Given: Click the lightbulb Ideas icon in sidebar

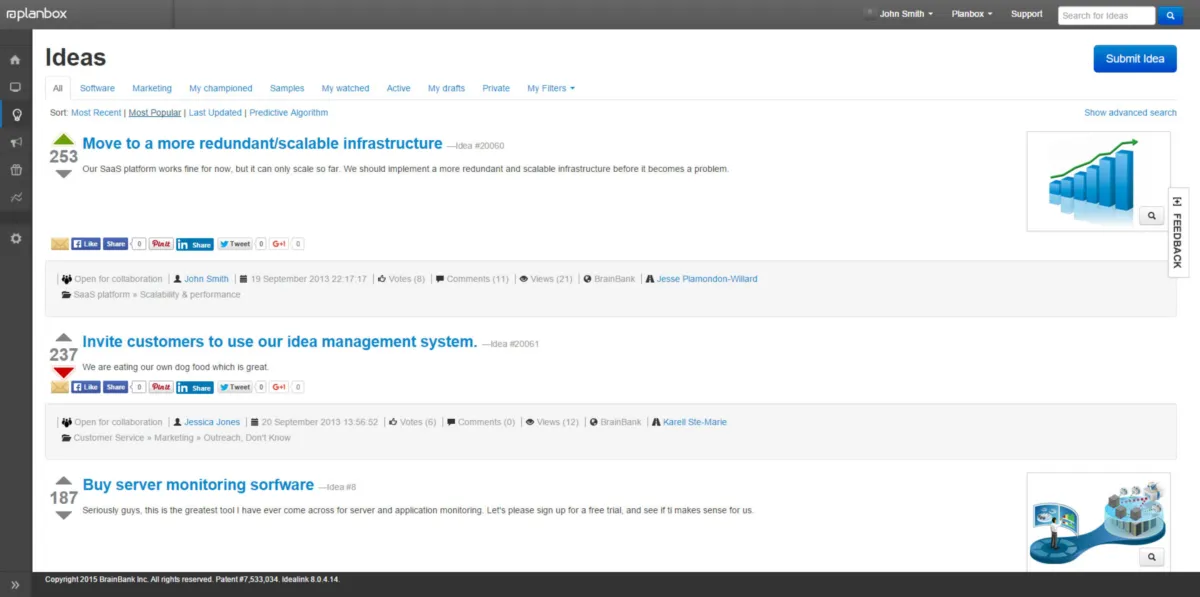Looking at the screenshot, I should pos(15,115).
